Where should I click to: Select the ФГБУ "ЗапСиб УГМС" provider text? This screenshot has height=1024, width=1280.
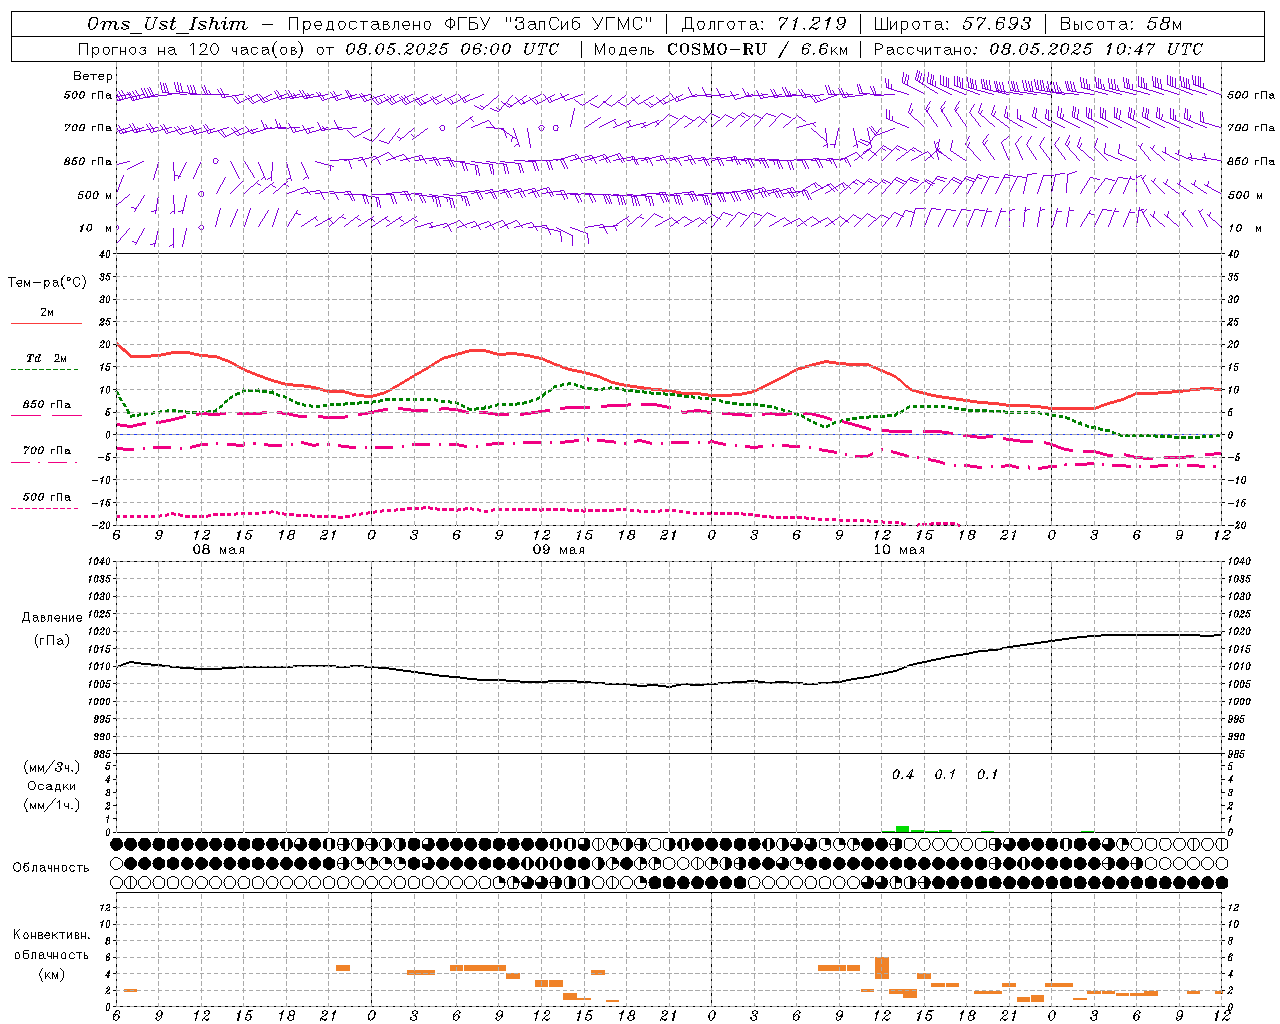548,24
